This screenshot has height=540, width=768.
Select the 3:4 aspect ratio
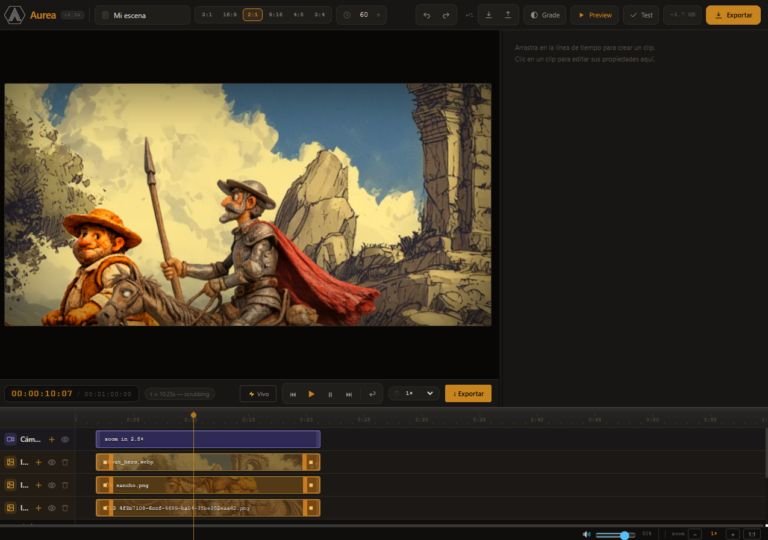(x=320, y=15)
